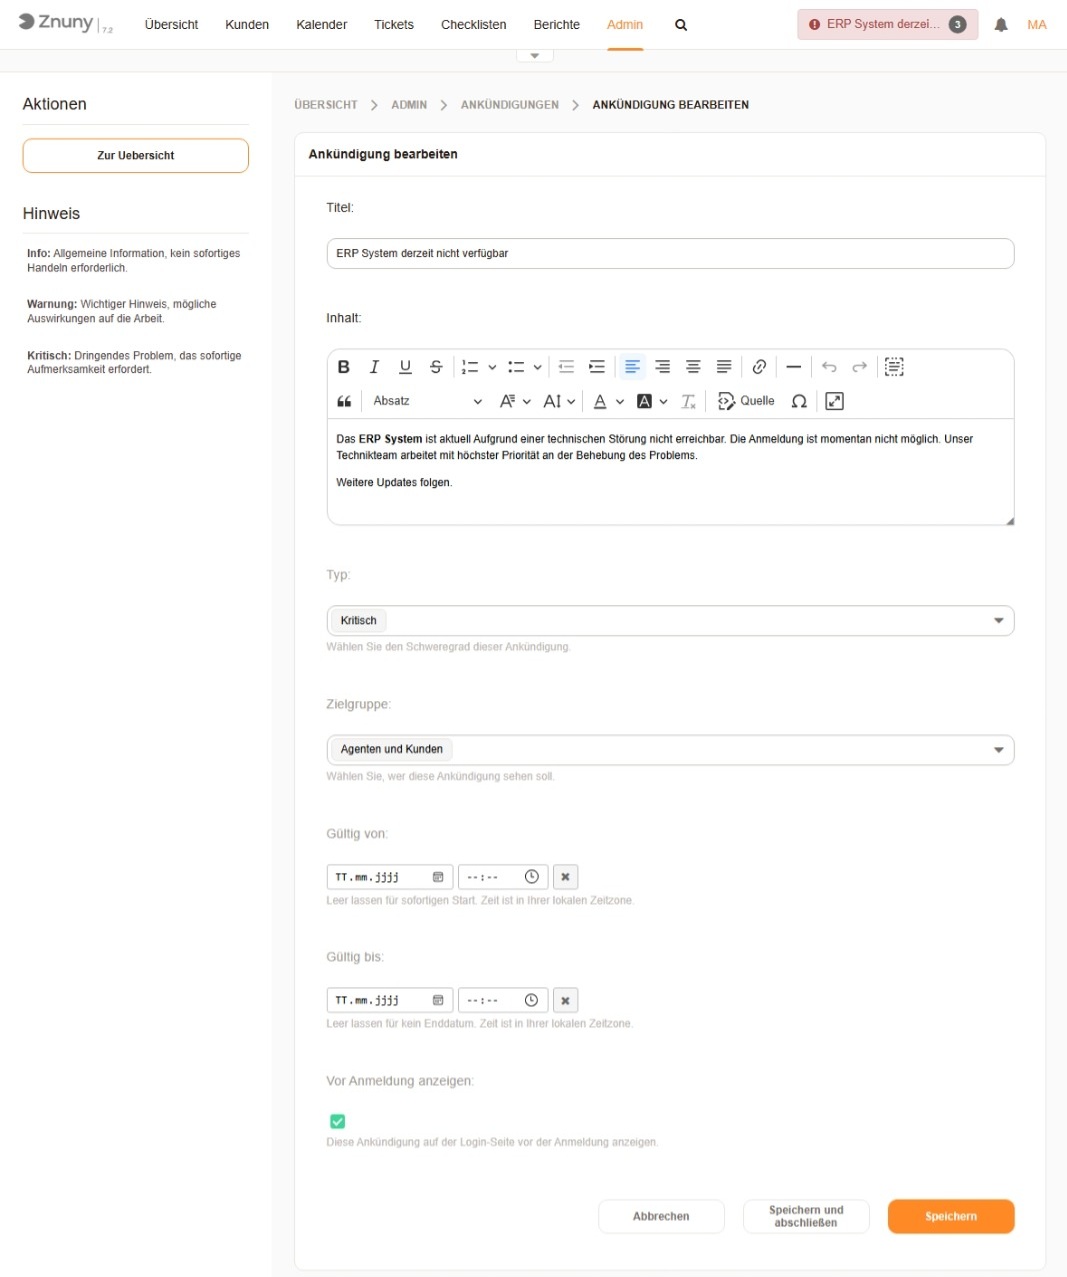Apply italic formatting in editor
1067x1277 pixels.
point(374,367)
